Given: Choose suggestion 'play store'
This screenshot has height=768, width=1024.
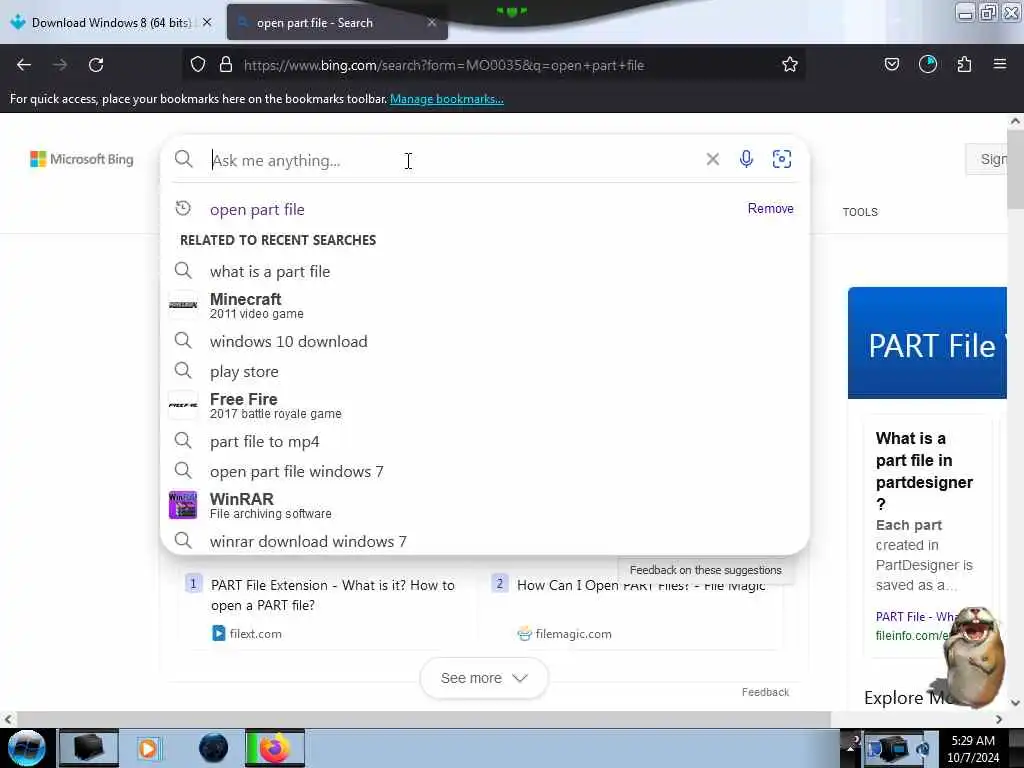Looking at the screenshot, I should pyautogui.click(x=485, y=371).
